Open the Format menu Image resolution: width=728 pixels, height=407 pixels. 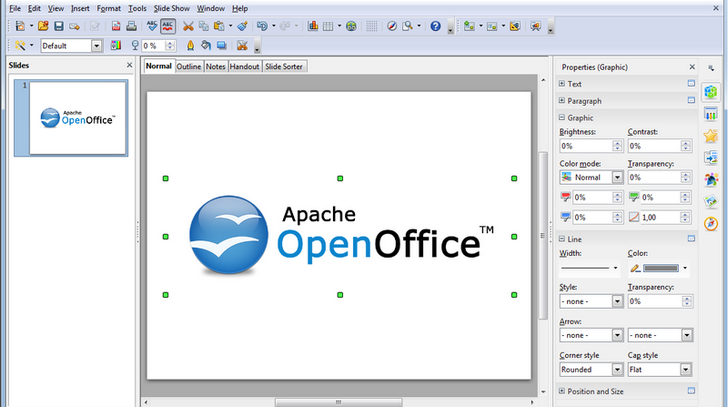click(108, 8)
